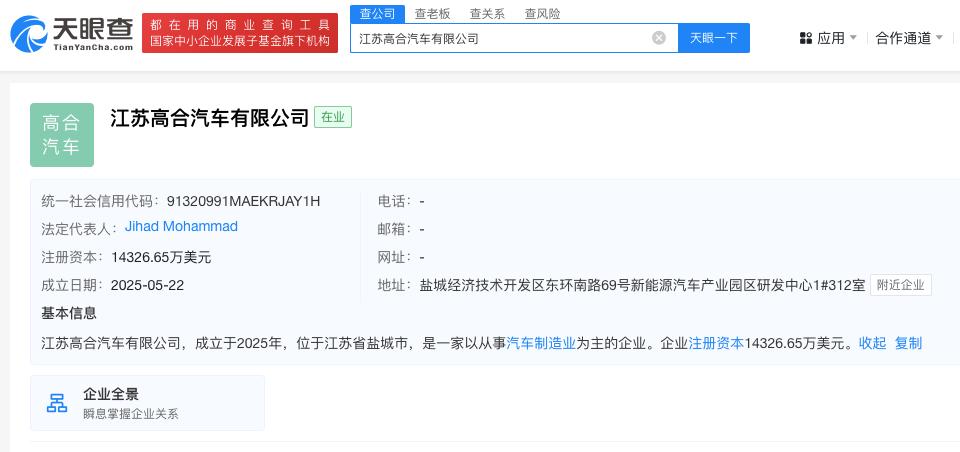
Task: Click the 基本信息 heading
Action: pos(69,314)
